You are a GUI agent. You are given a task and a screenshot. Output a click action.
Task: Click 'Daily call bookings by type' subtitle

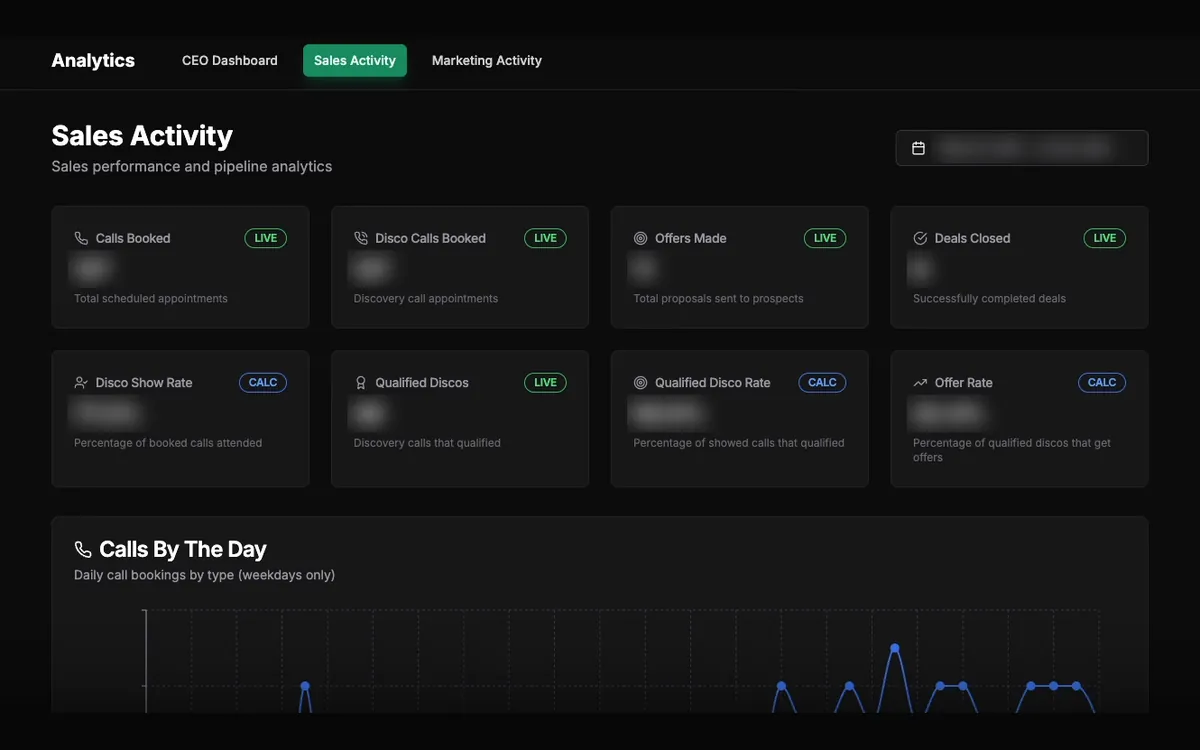(204, 575)
